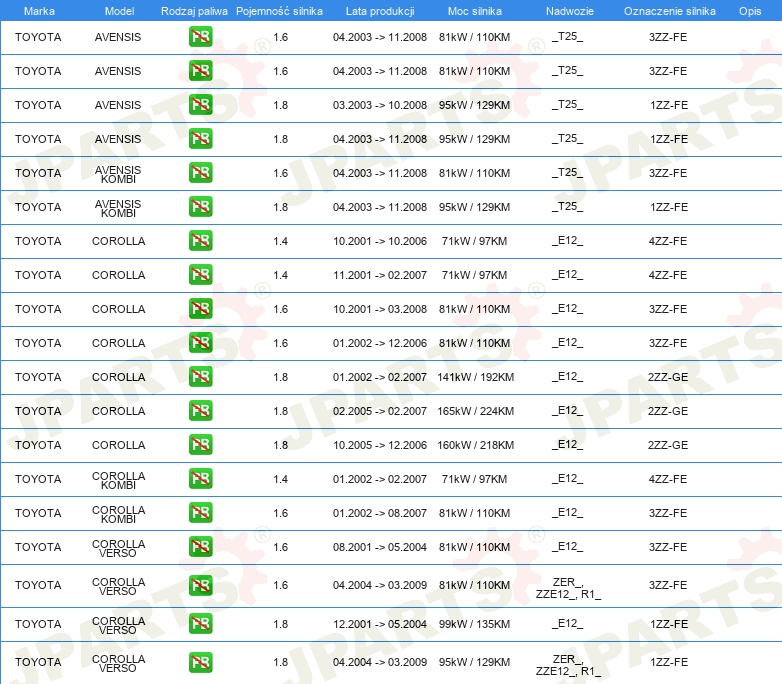Click the Rodzaj paliwa column header

(195, 11)
